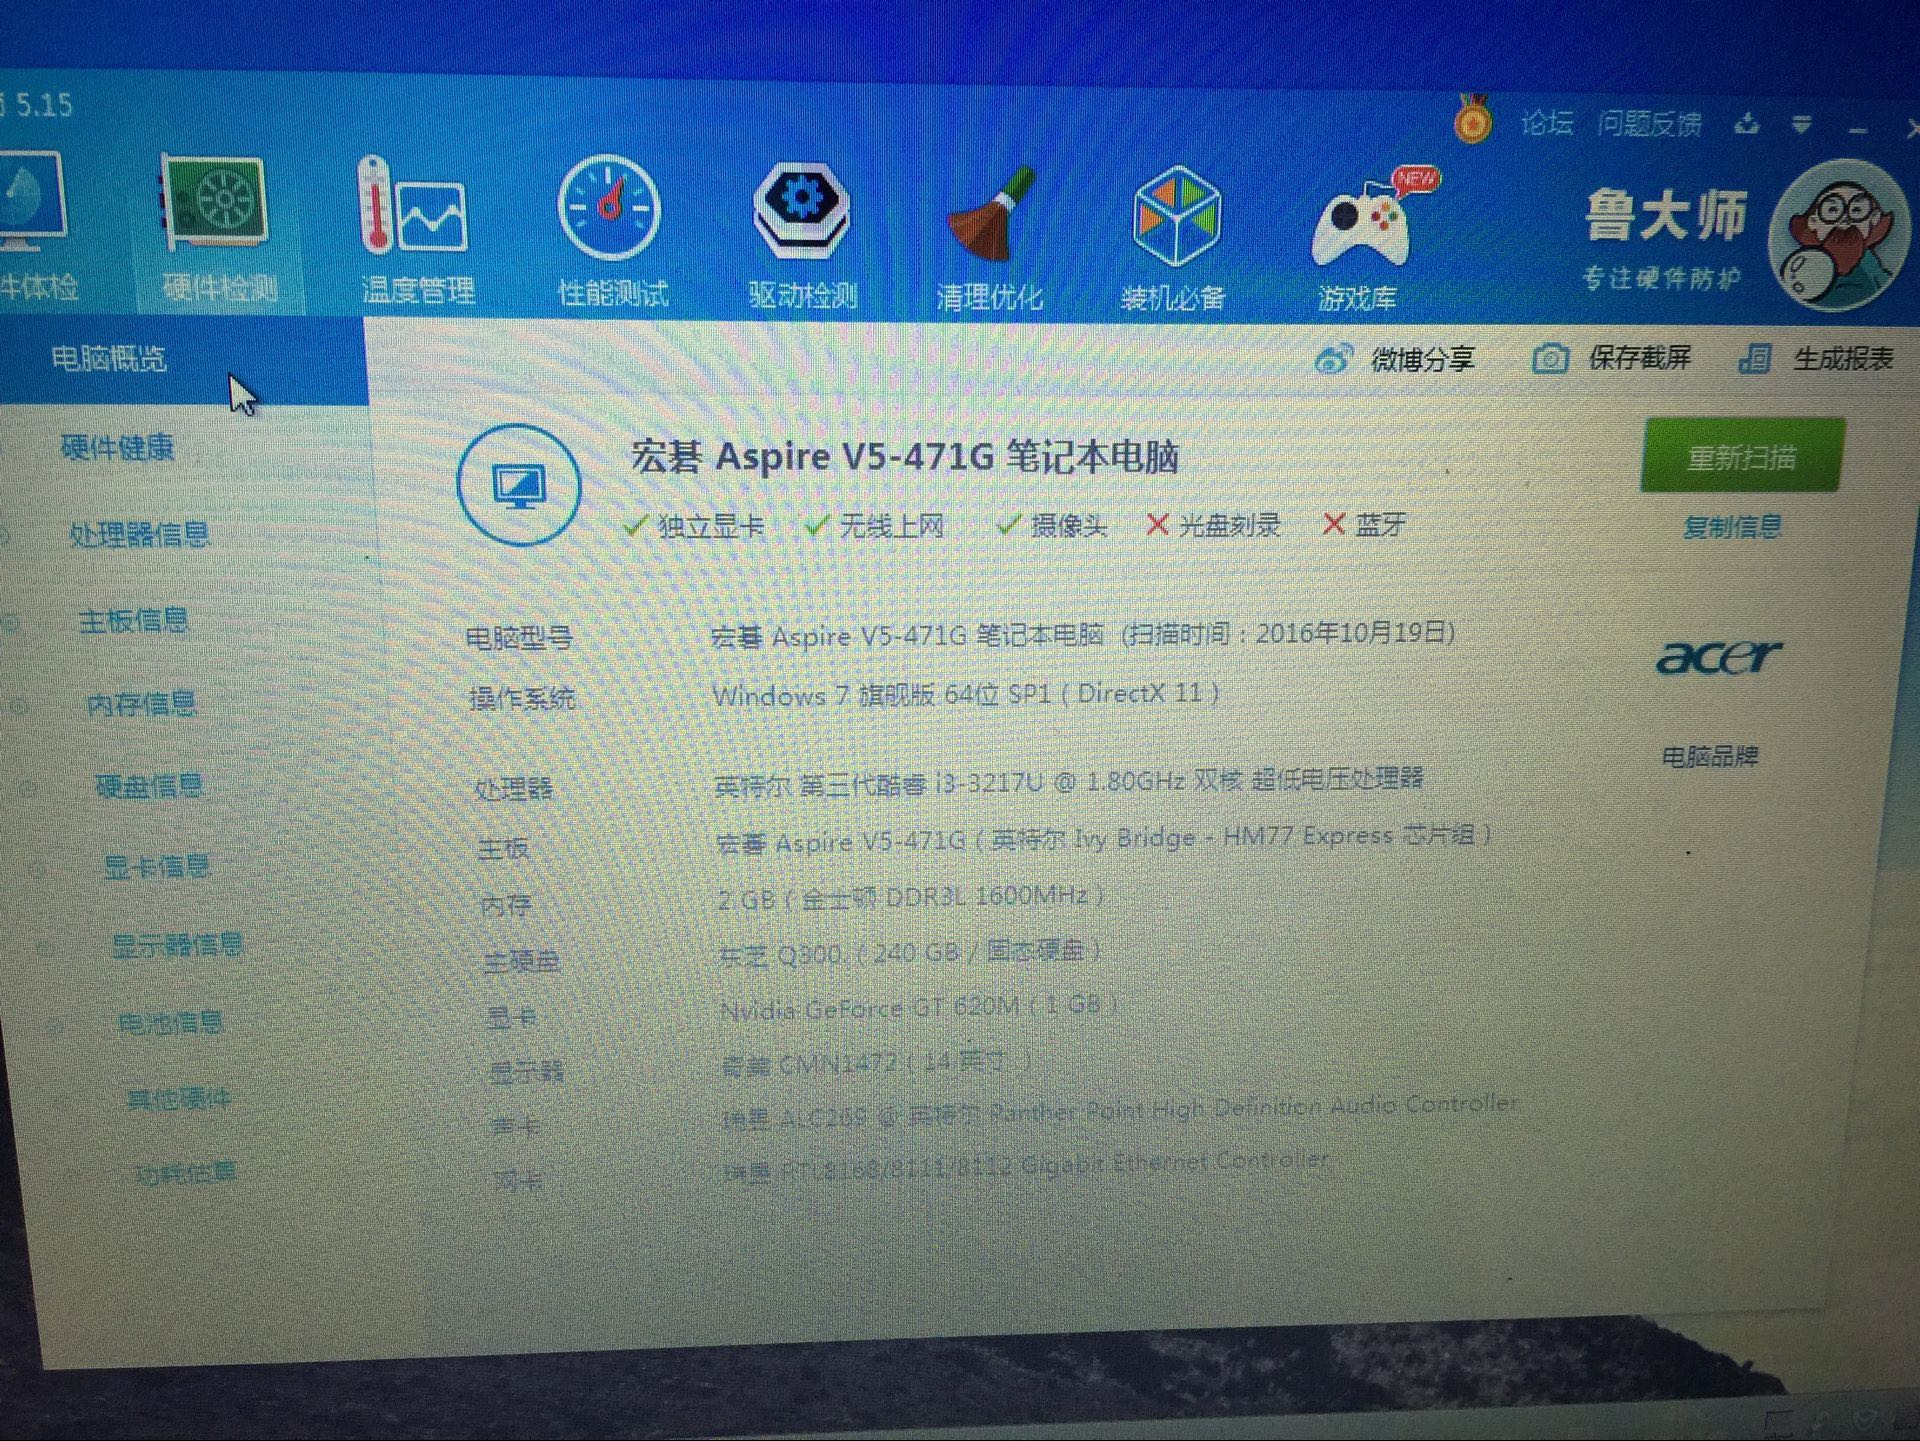Click the 显示器 row label

click(527, 1072)
